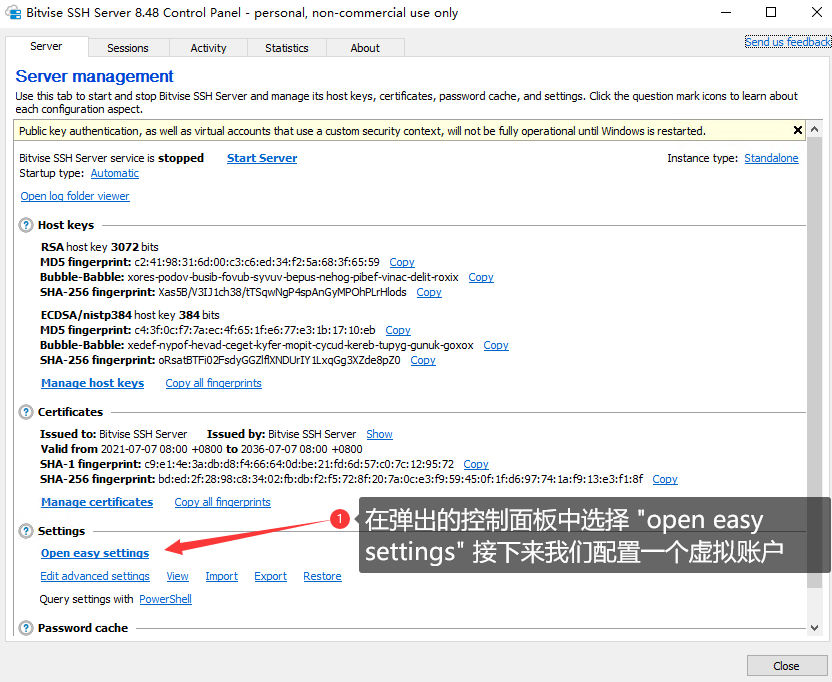This screenshot has height=682, width=832.
Task: Switch to the Sessions tab
Action: (128, 48)
